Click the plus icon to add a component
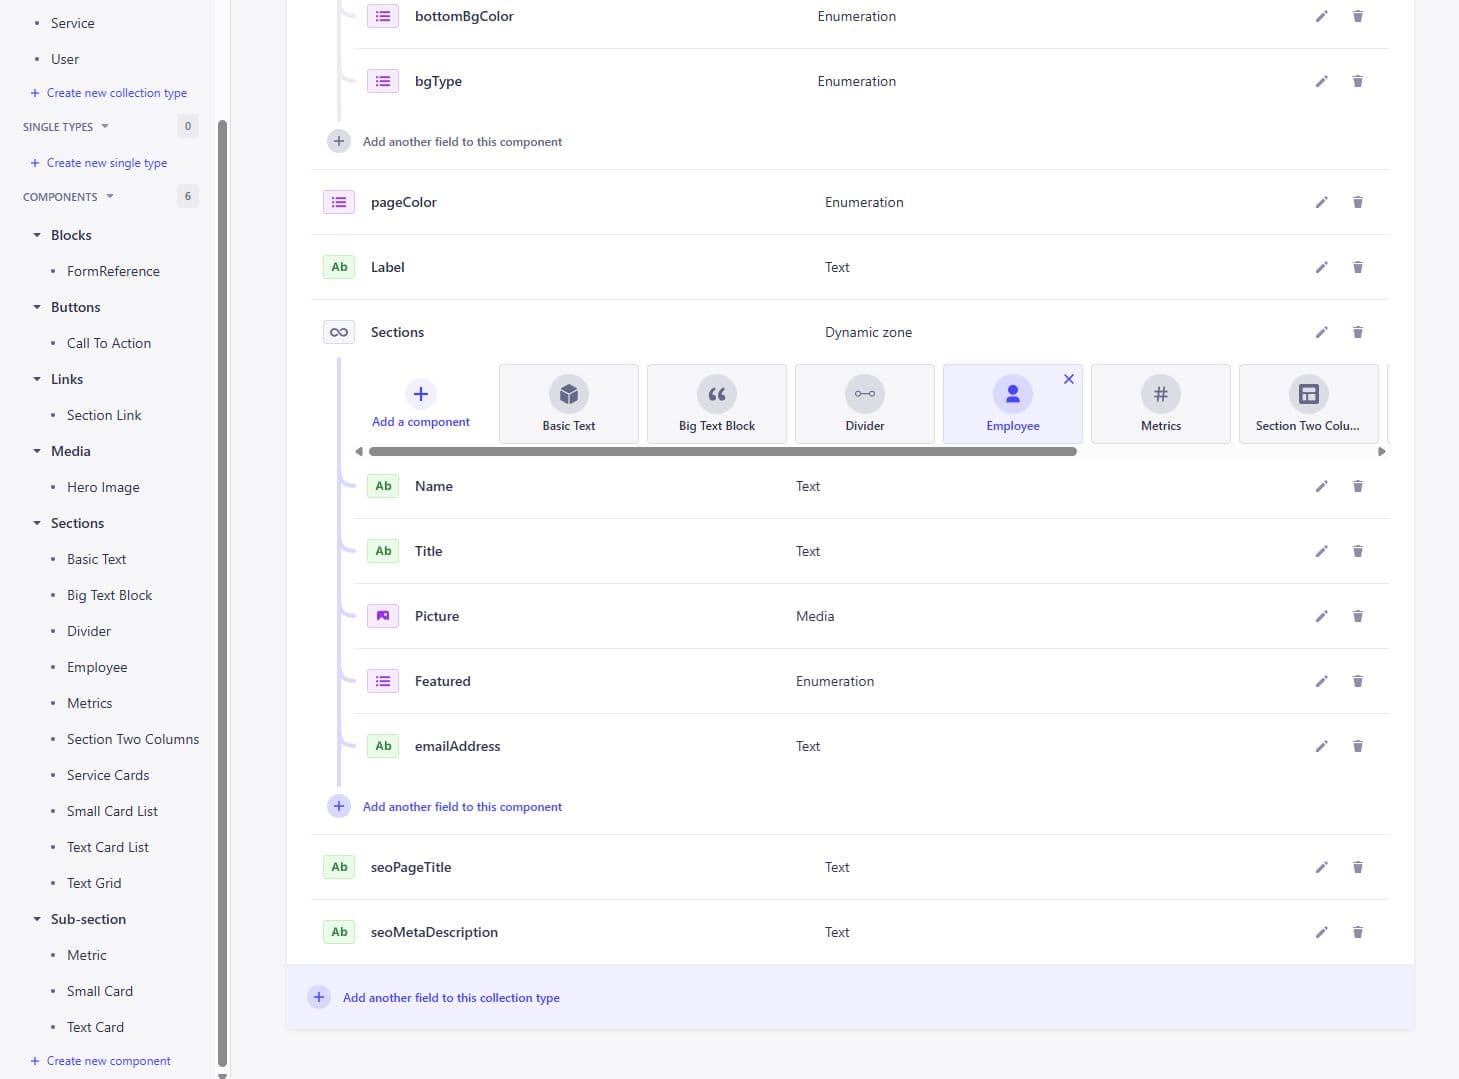The height and width of the screenshot is (1079, 1459). coord(421,394)
